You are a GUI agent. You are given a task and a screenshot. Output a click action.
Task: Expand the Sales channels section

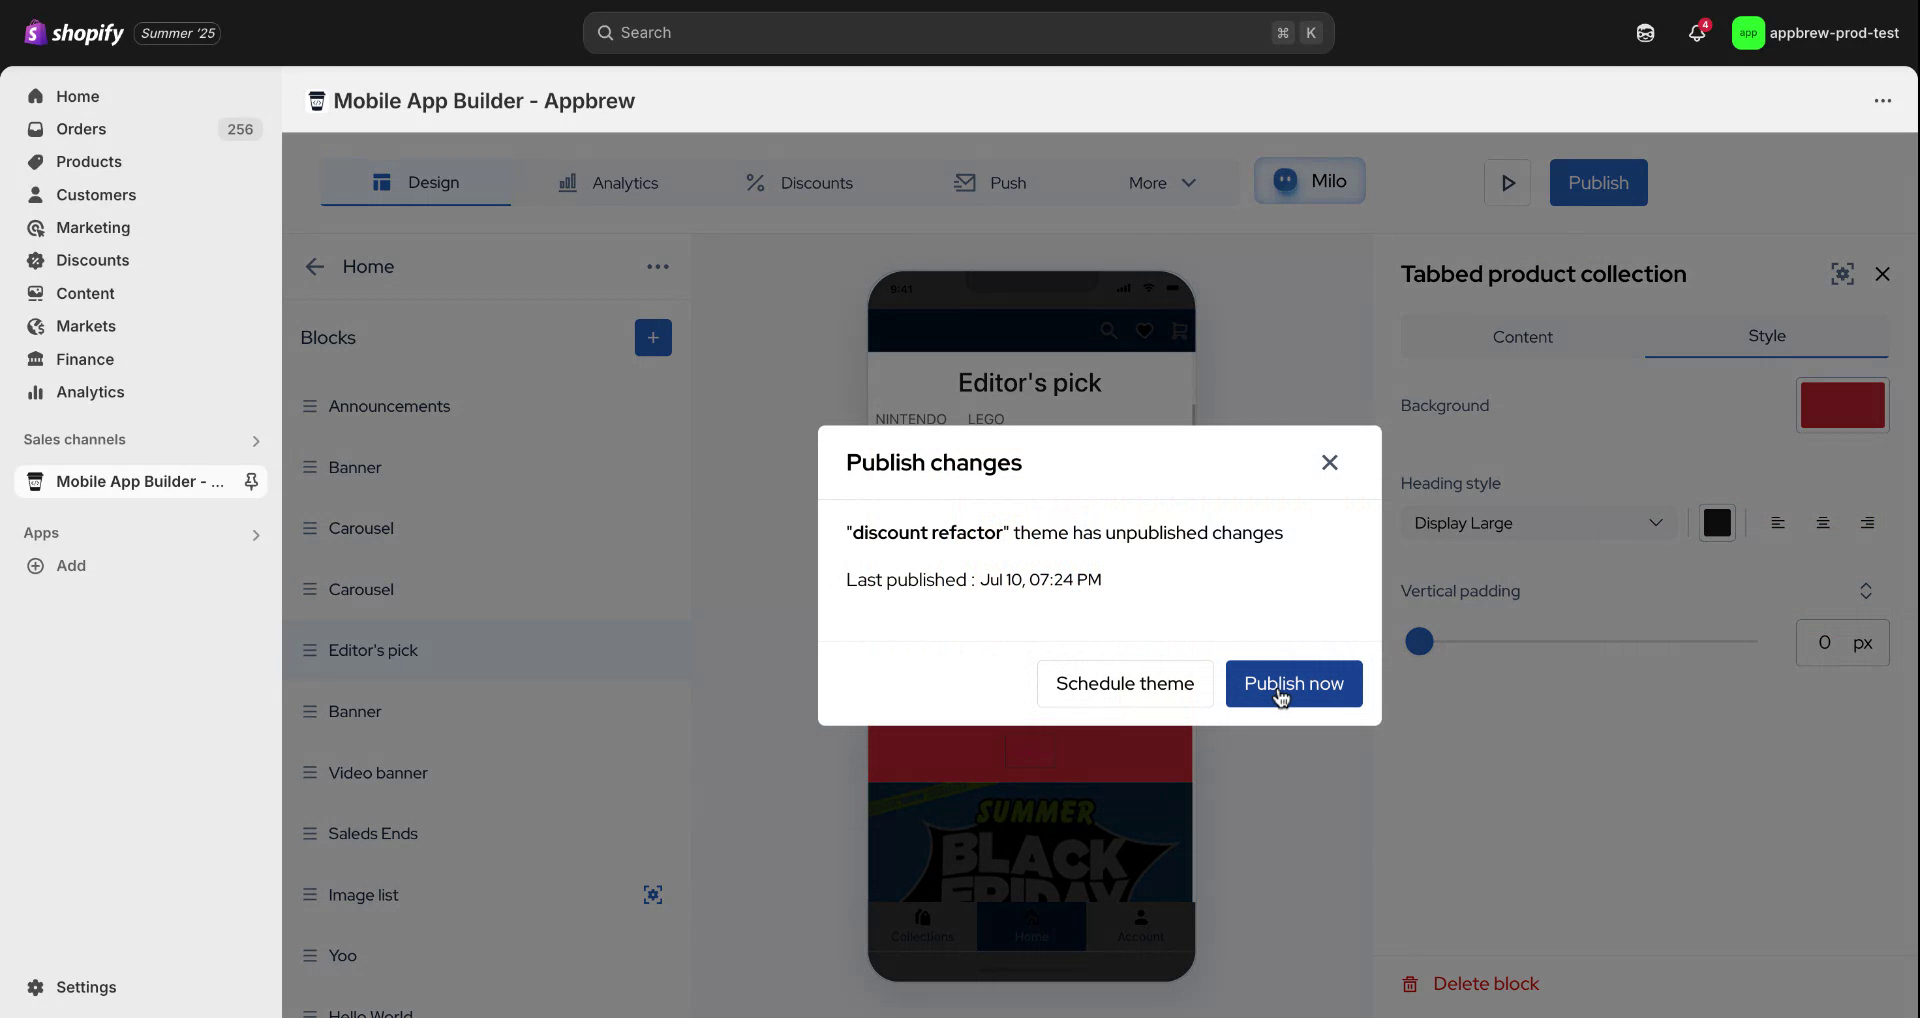pyautogui.click(x=256, y=441)
